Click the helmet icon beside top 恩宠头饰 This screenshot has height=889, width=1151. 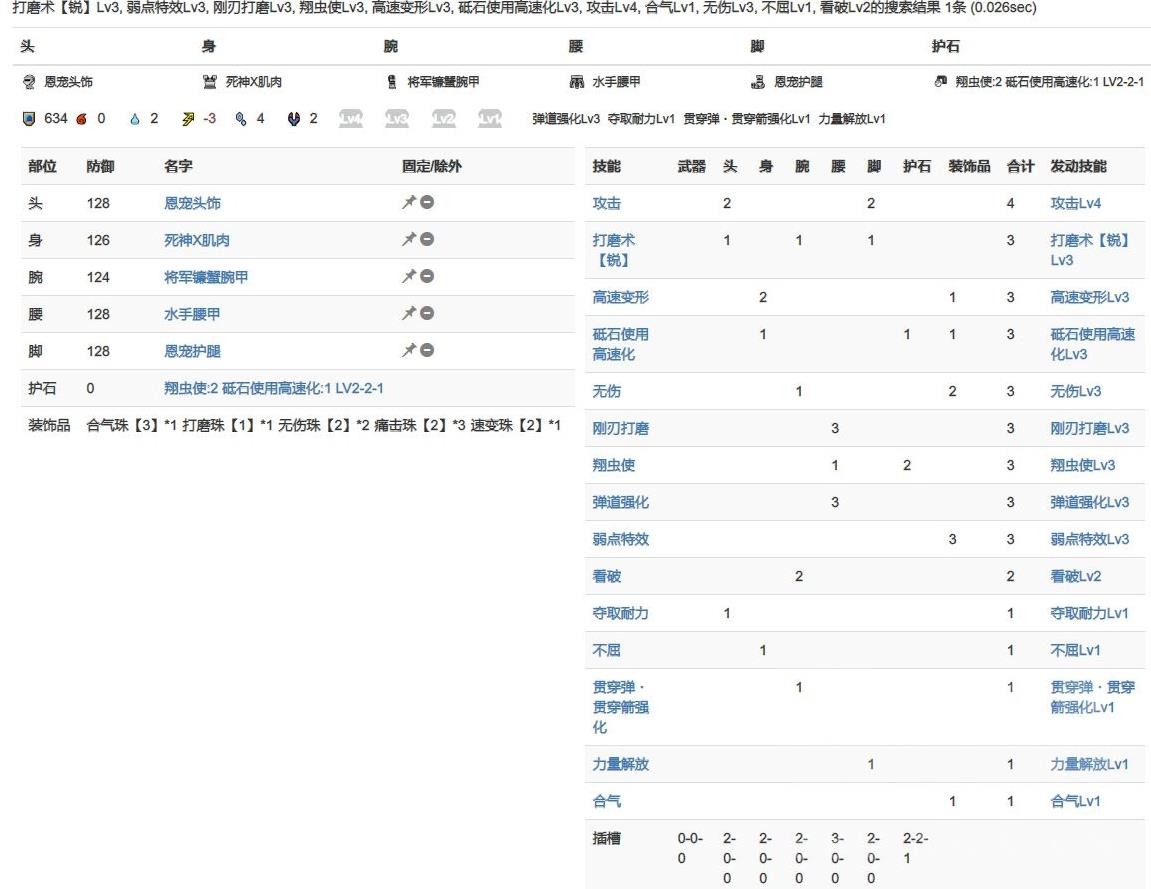[29, 82]
